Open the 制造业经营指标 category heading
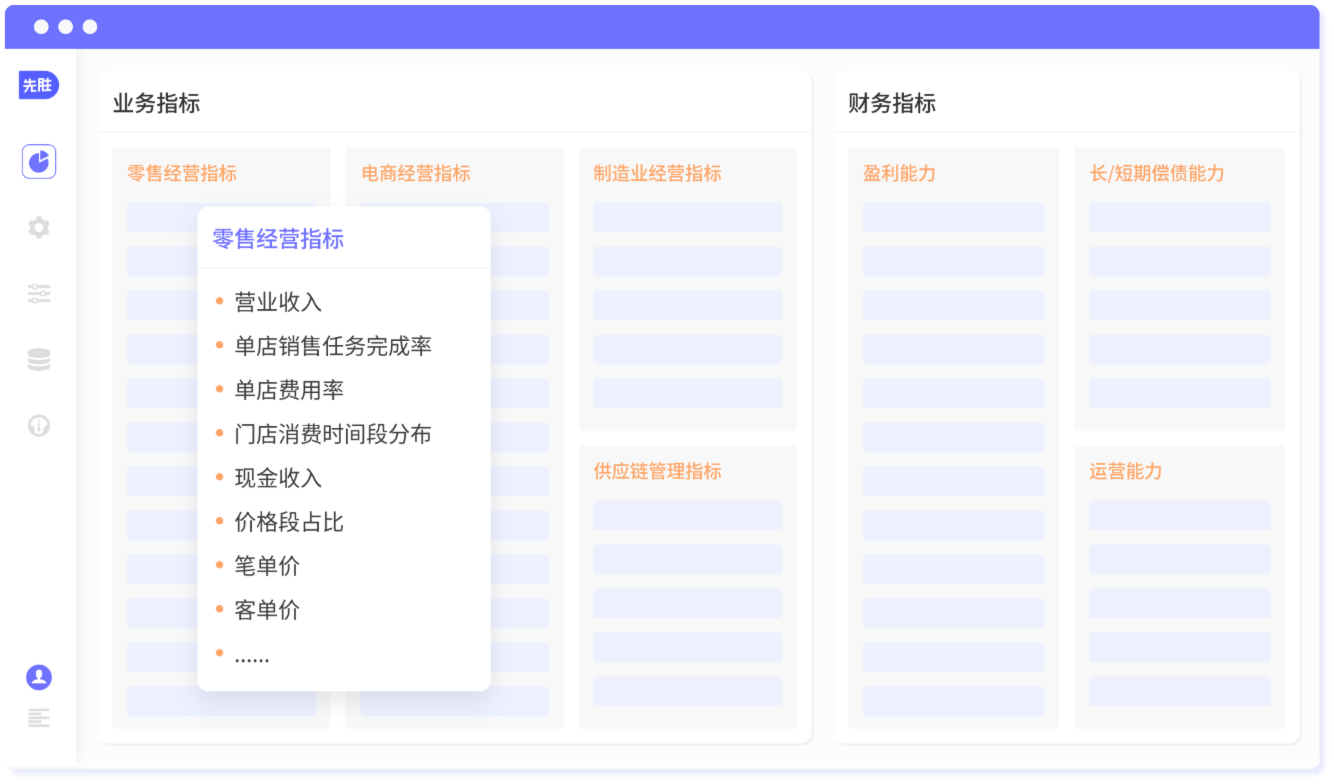This screenshot has width=1334, height=784. (x=657, y=173)
